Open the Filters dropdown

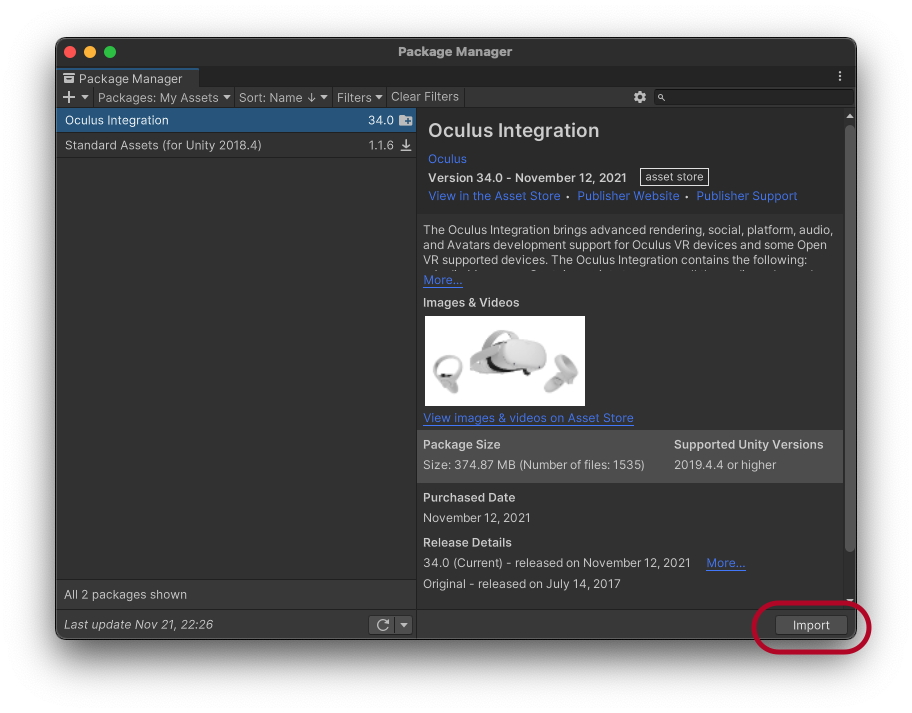click(359, 97)
